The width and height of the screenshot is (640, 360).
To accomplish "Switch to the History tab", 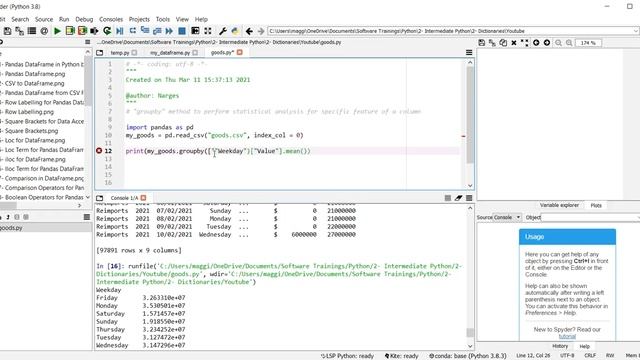I will click(x=560, y=346).
